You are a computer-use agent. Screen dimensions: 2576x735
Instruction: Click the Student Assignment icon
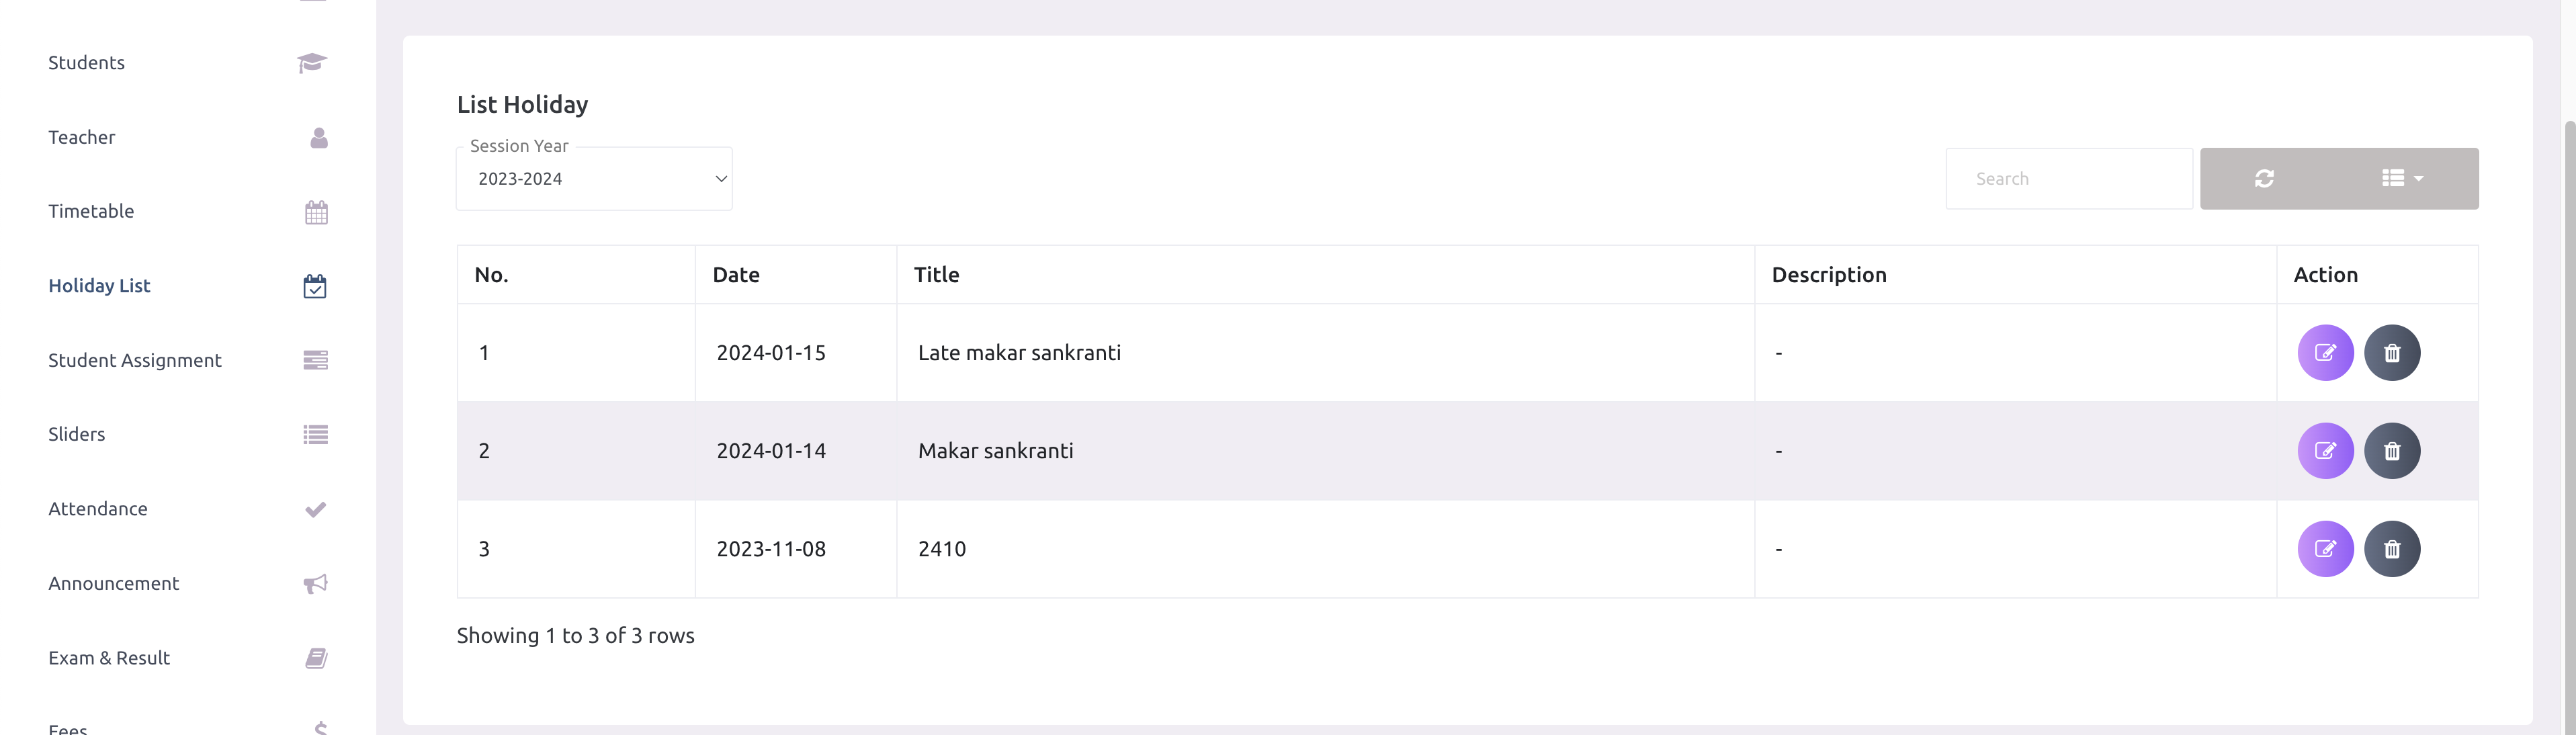click(314, 360)
